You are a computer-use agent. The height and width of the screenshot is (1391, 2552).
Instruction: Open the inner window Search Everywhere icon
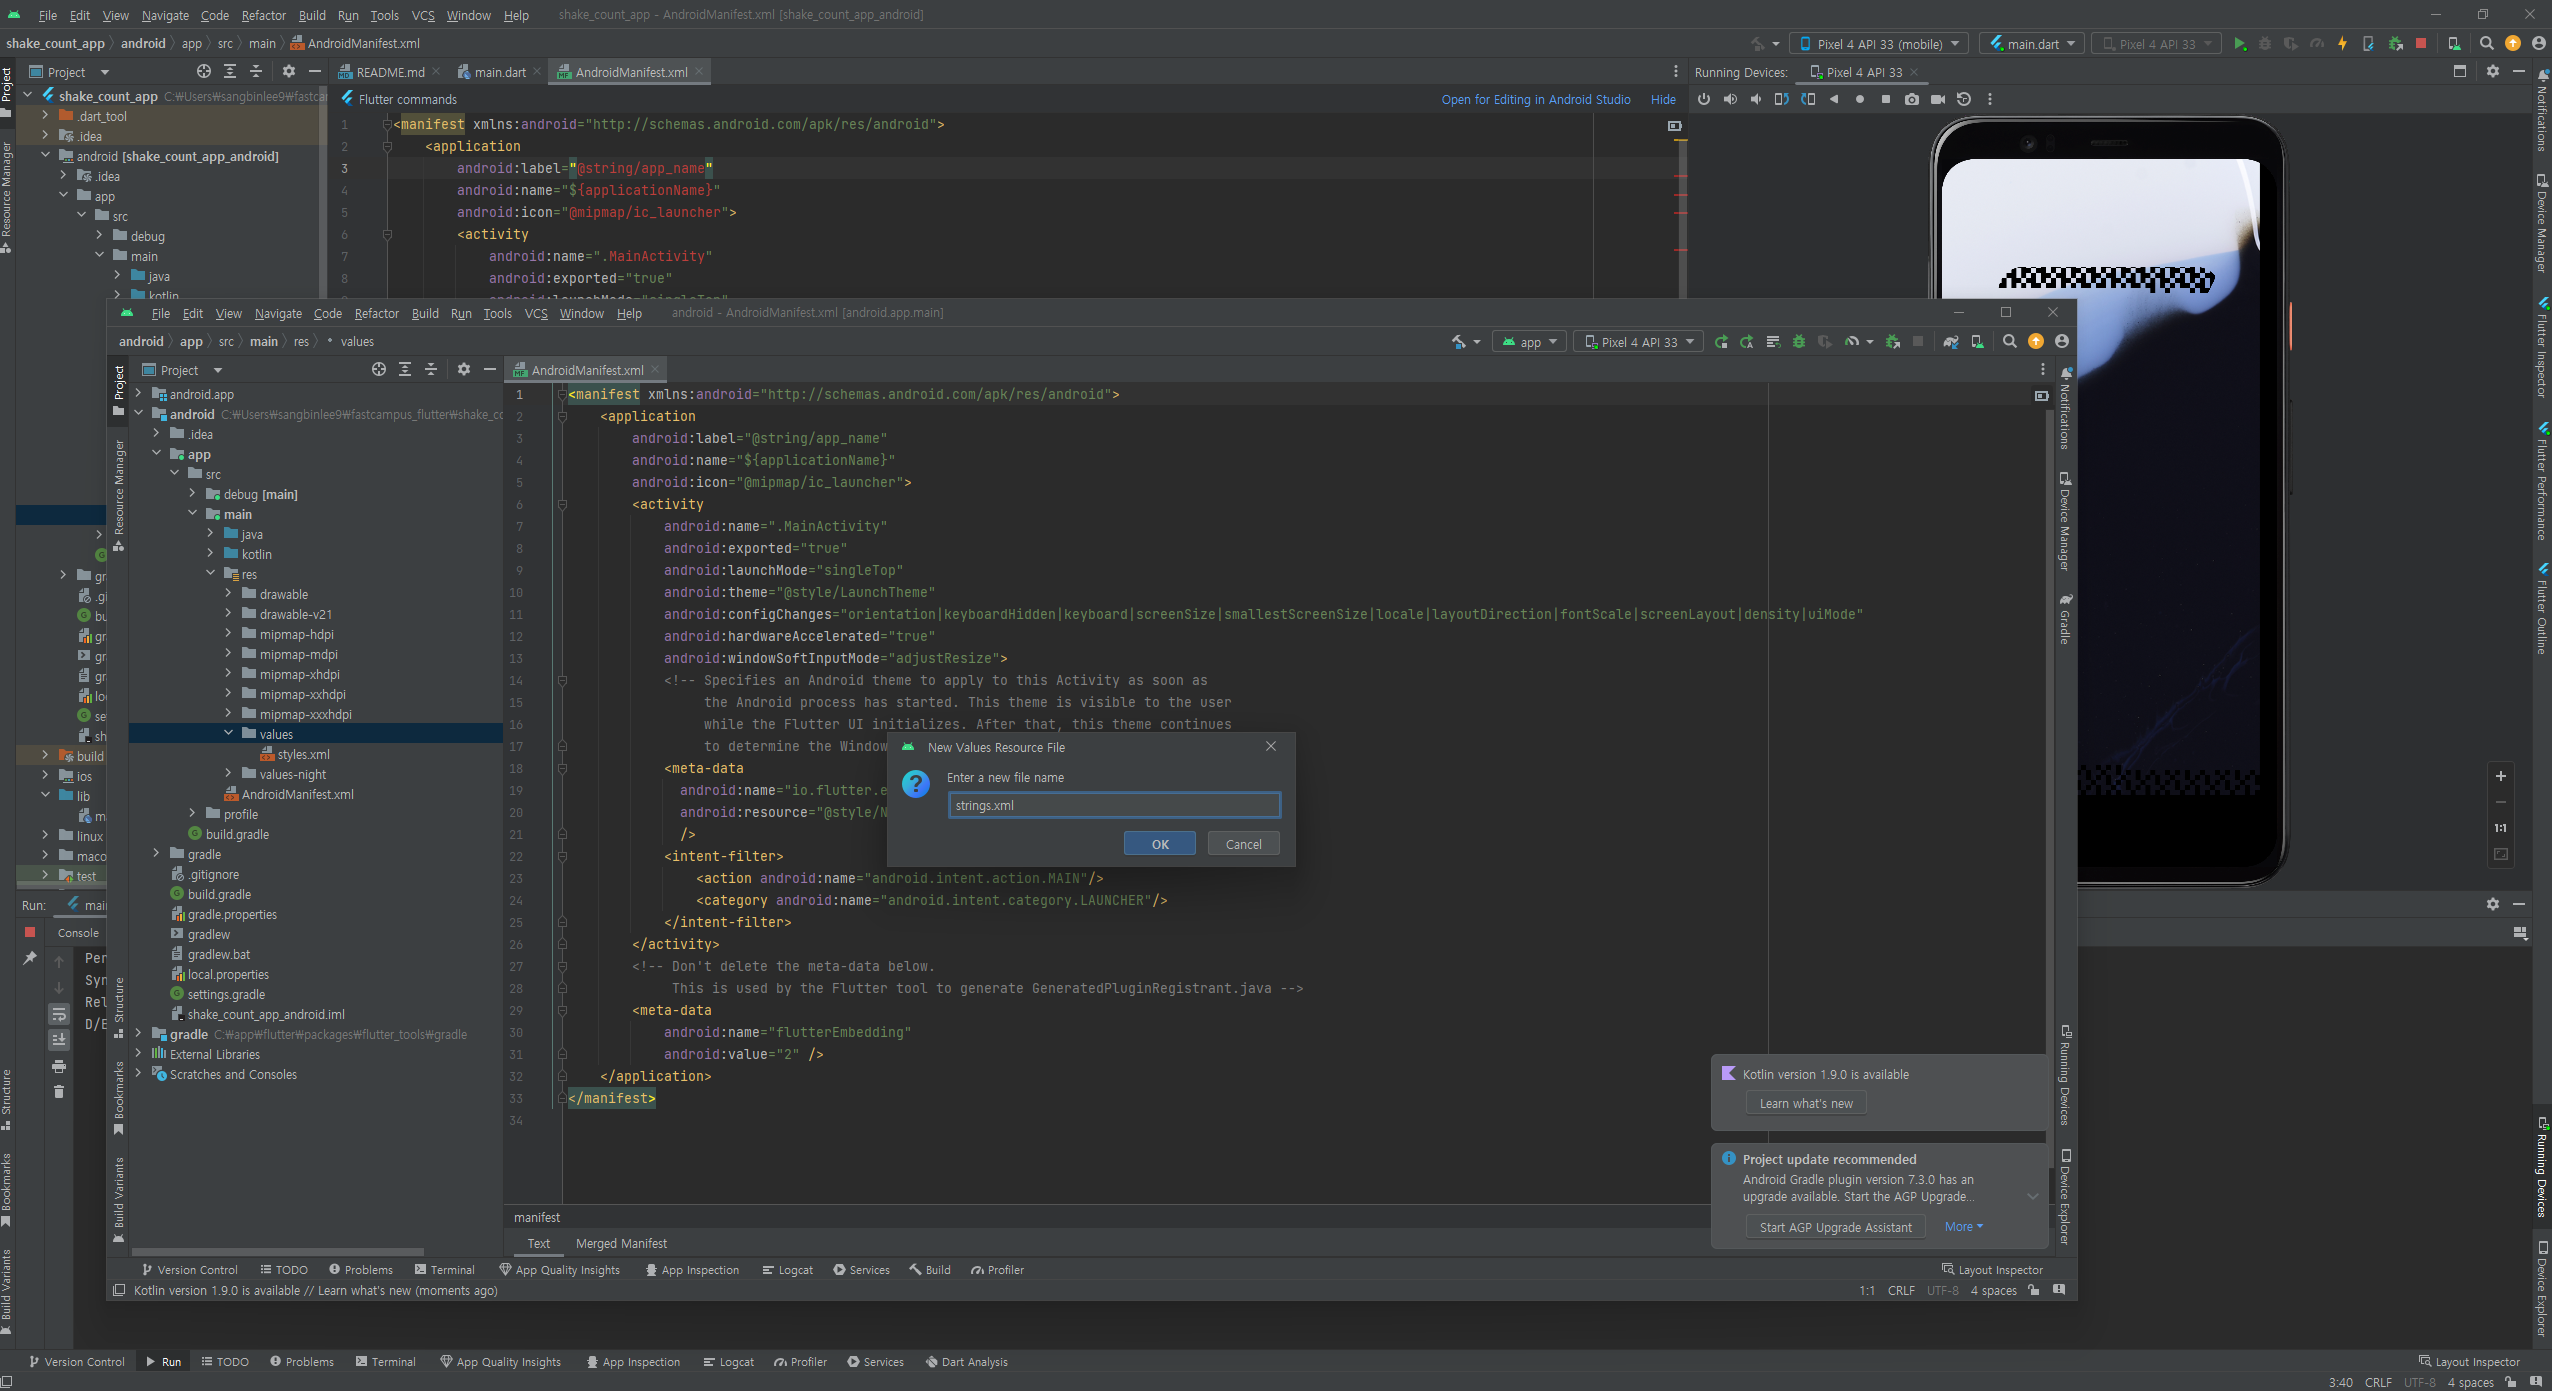pyautogui.click(x=2009, y=342)
